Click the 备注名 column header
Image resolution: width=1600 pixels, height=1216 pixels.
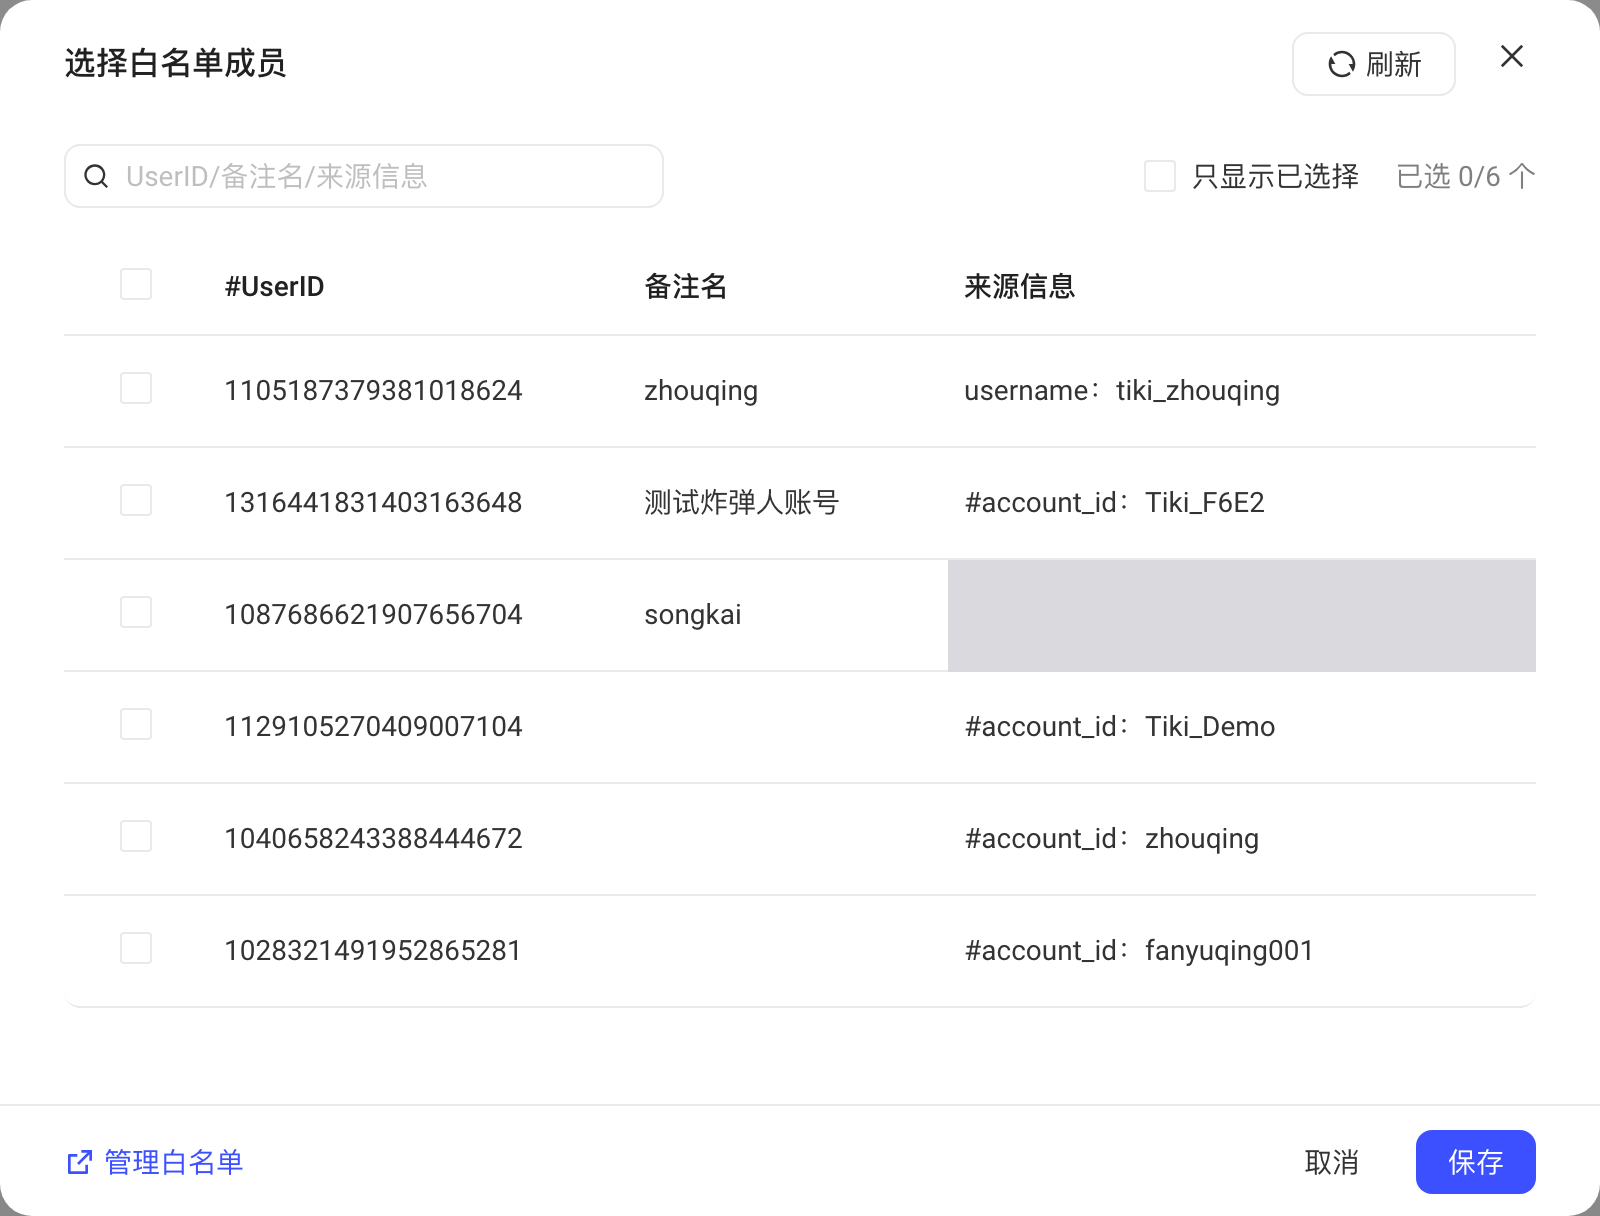click(x=686, y=287)
